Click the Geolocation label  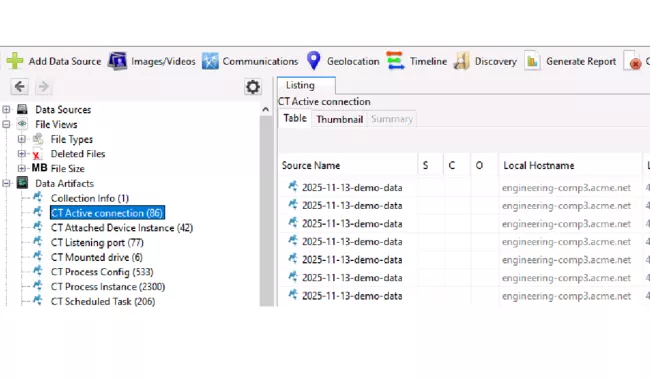[x=353, y=61]
